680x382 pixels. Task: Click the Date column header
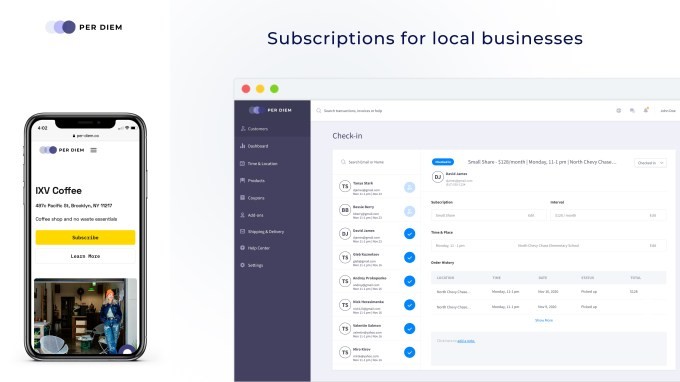(x=543, y=278)
